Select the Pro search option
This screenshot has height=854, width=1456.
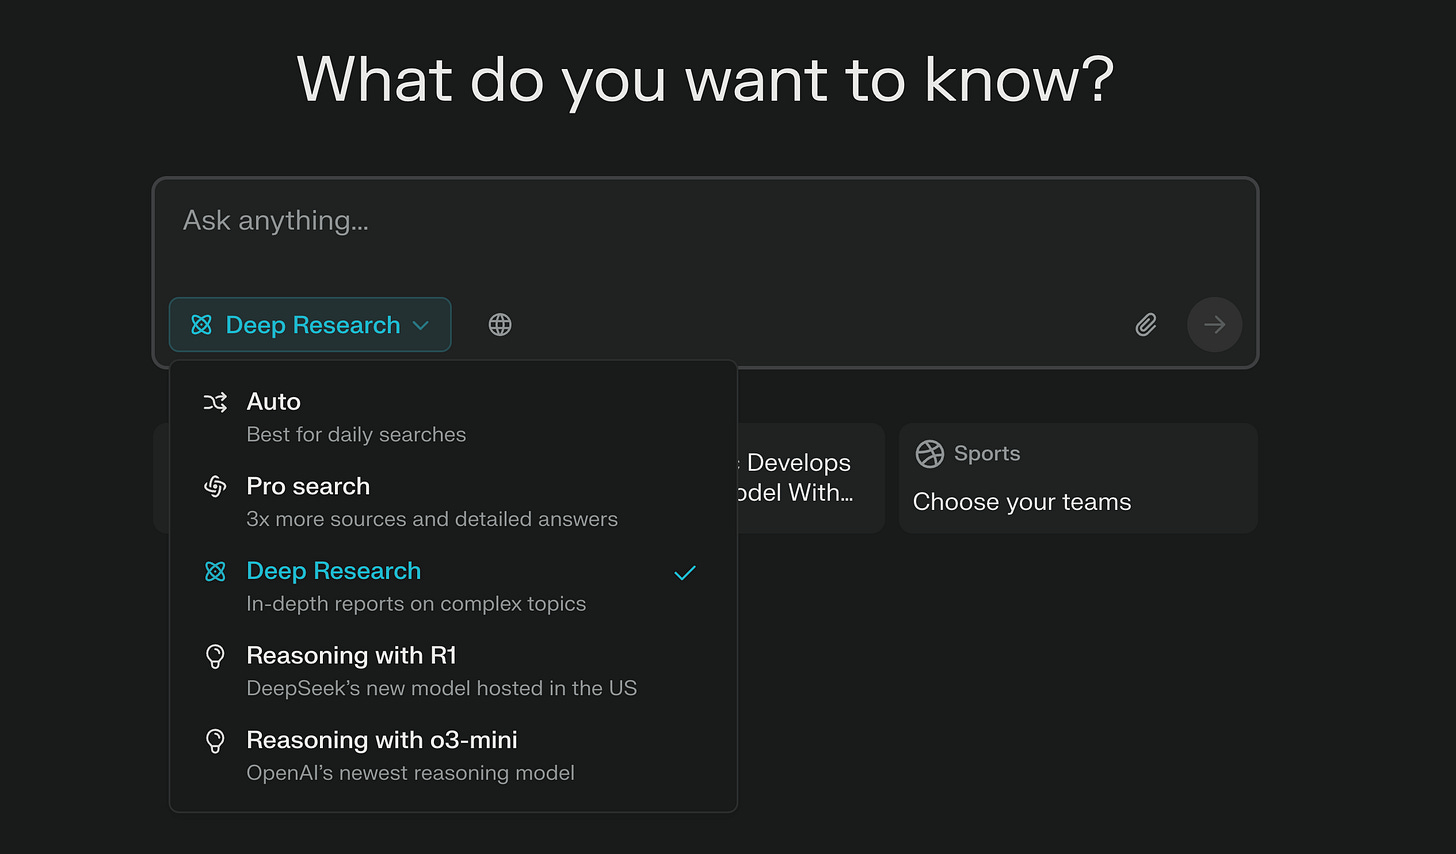click(x=453, y=502)
